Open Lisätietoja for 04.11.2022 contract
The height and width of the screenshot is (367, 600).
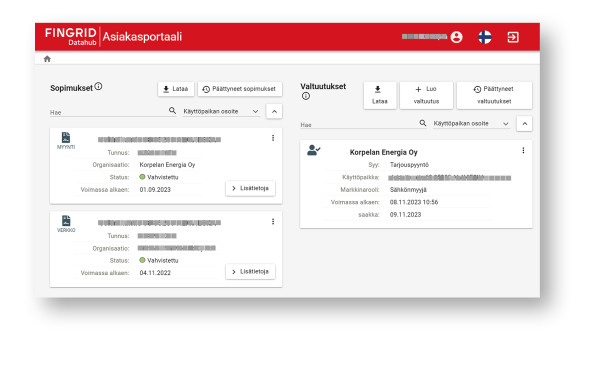click(250, 272)
